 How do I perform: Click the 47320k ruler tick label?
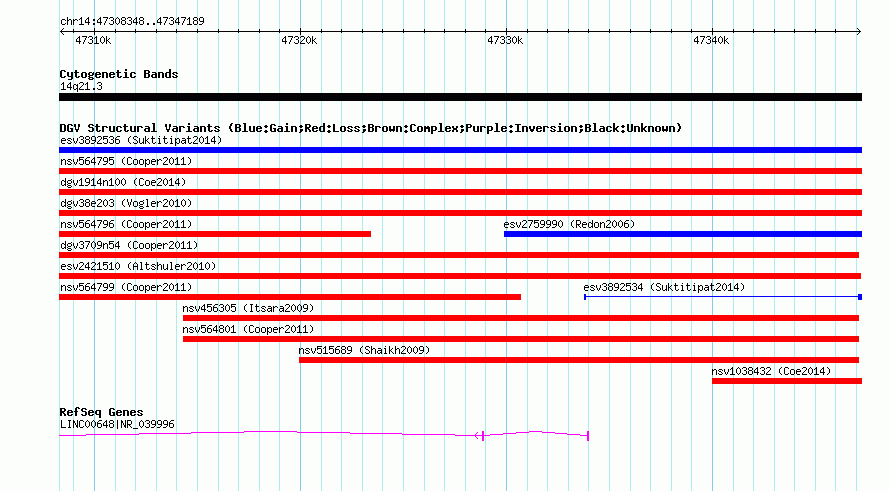[299, 40]
